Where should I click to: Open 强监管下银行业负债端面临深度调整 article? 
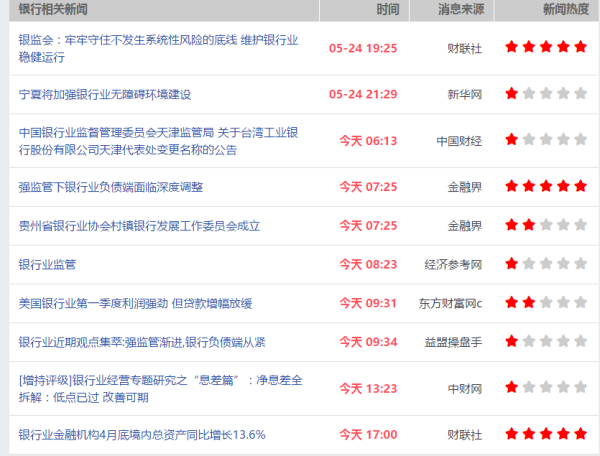pyautogui.click(x=111, y=187)
